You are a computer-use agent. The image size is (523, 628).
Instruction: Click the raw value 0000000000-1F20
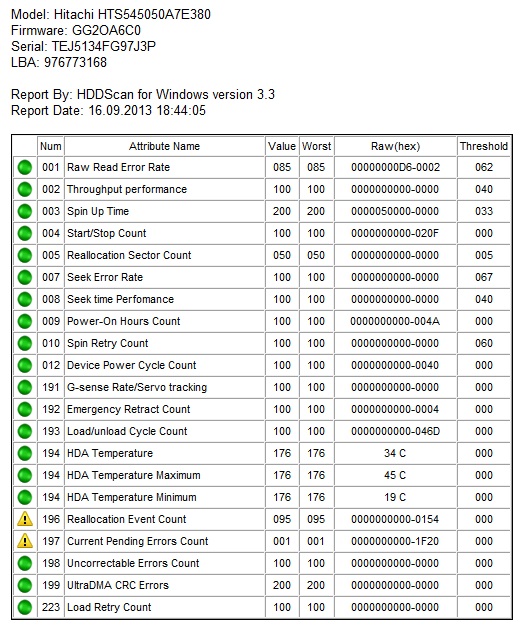(x=395, y=541)
